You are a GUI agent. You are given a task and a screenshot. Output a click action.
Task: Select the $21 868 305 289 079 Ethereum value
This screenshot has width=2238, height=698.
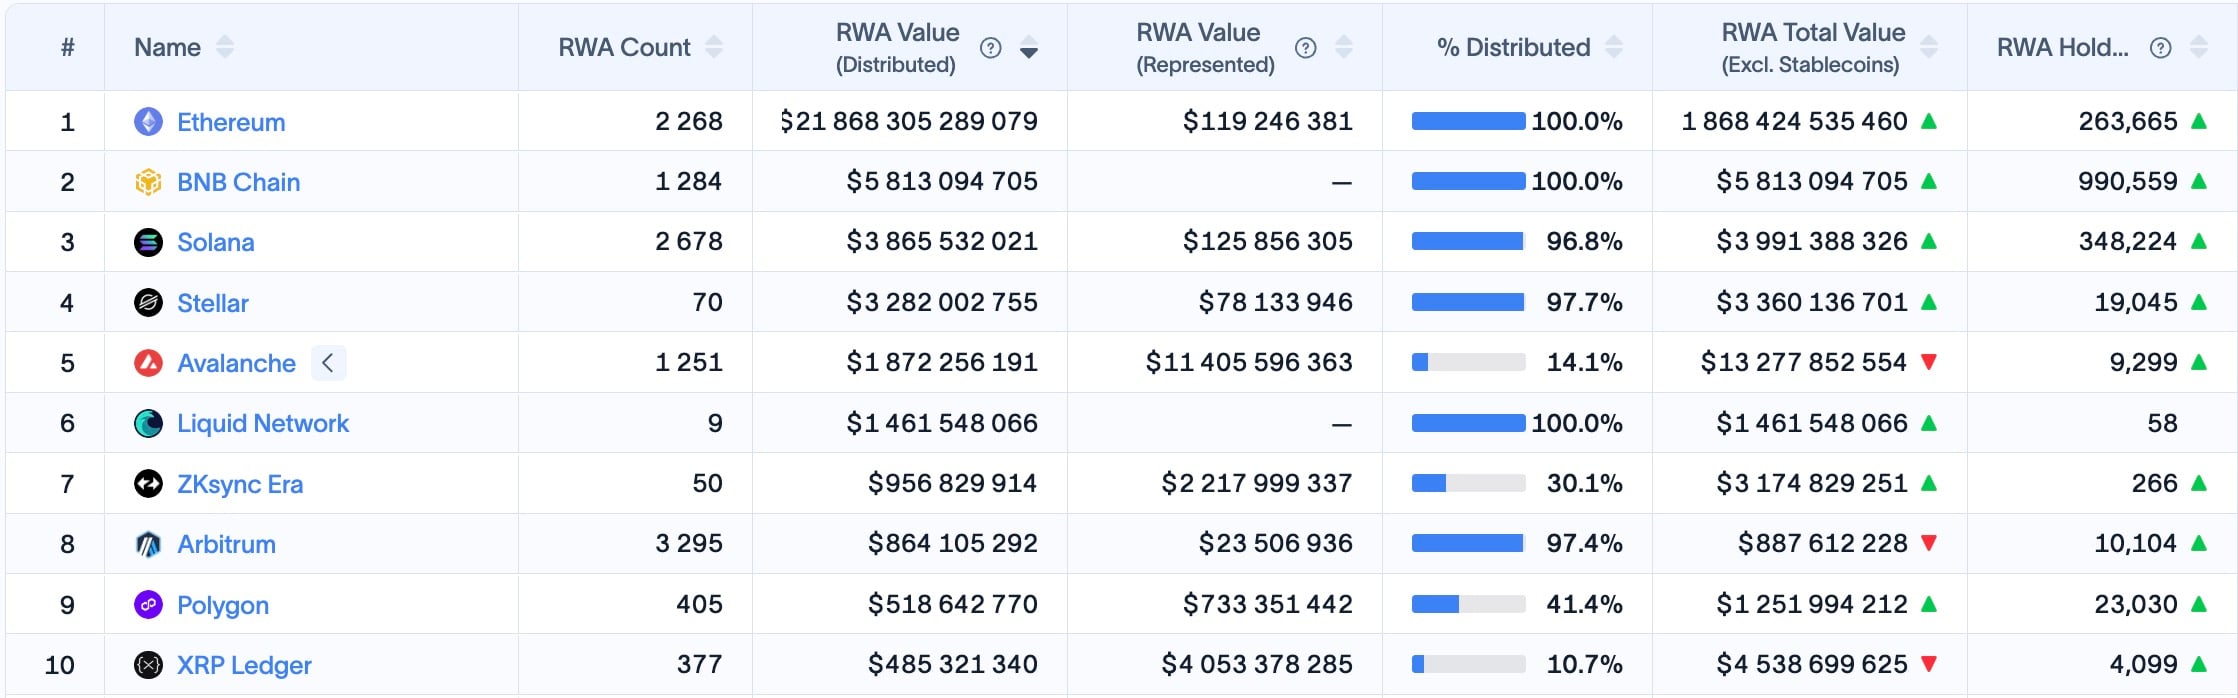pyautogui.click(x=908, y=121)
